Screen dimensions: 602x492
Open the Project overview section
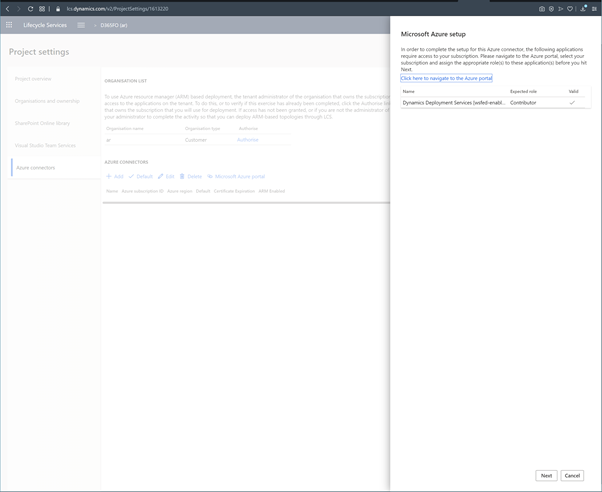33,79
